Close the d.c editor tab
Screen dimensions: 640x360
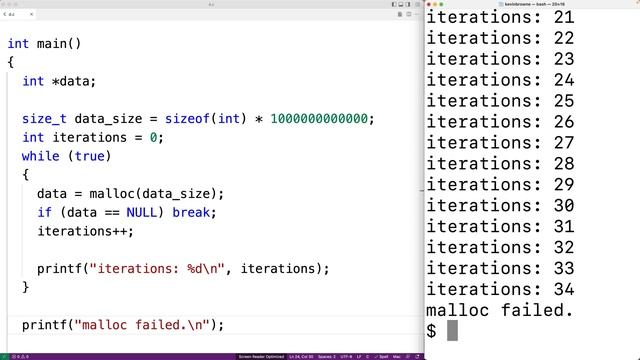[31, 14]
